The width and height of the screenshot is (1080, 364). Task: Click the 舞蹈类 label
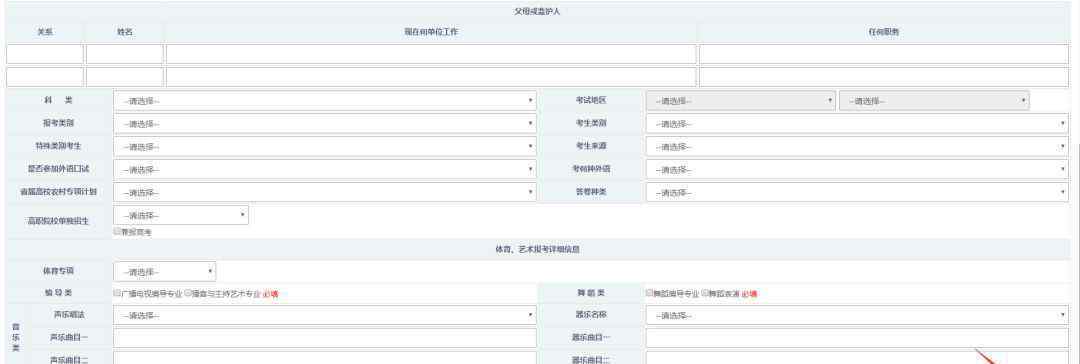click(x=591, y=293)
